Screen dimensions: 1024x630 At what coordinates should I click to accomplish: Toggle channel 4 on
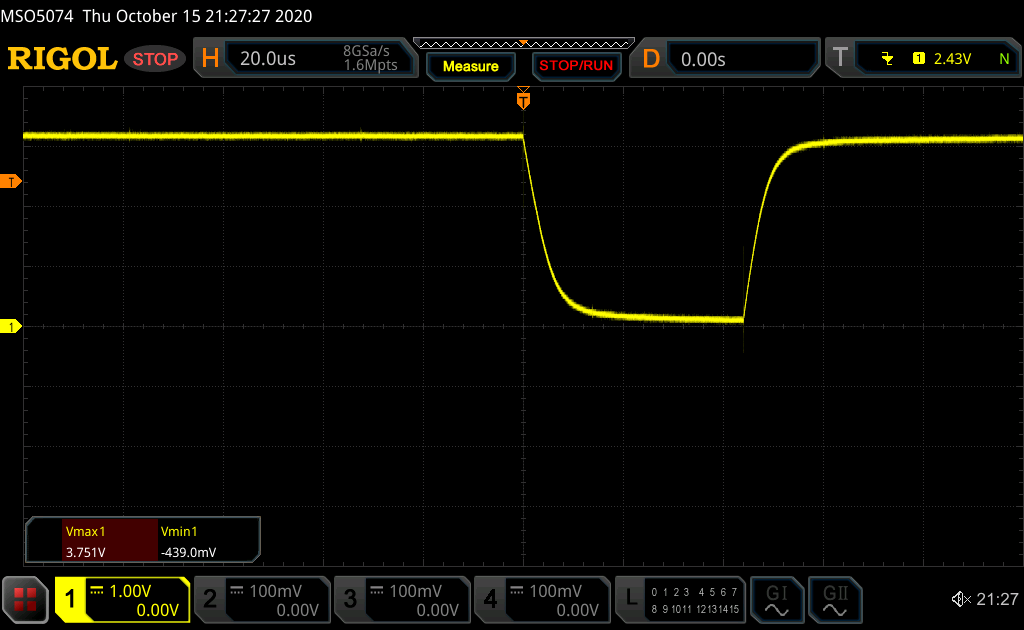tap(490, 599)
